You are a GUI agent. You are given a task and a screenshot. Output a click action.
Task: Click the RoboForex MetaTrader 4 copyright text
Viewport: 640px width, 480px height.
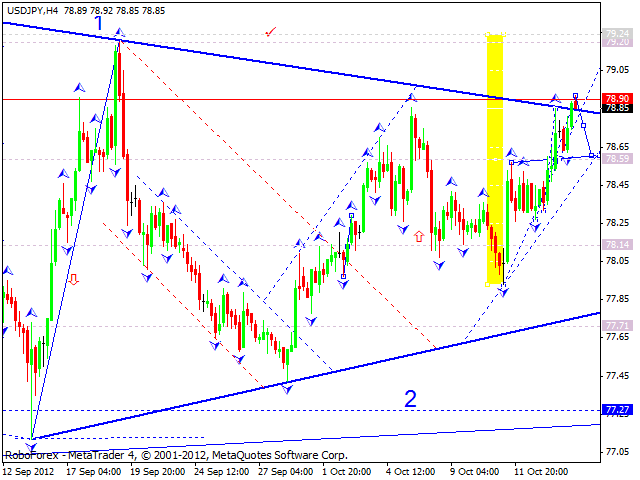[176, 455]
